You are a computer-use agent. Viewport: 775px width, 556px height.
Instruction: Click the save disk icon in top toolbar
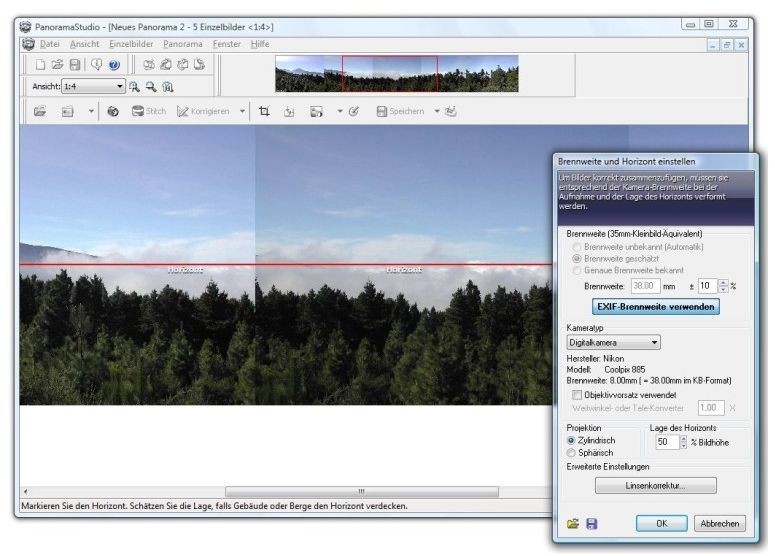click(x=75, y=65)
